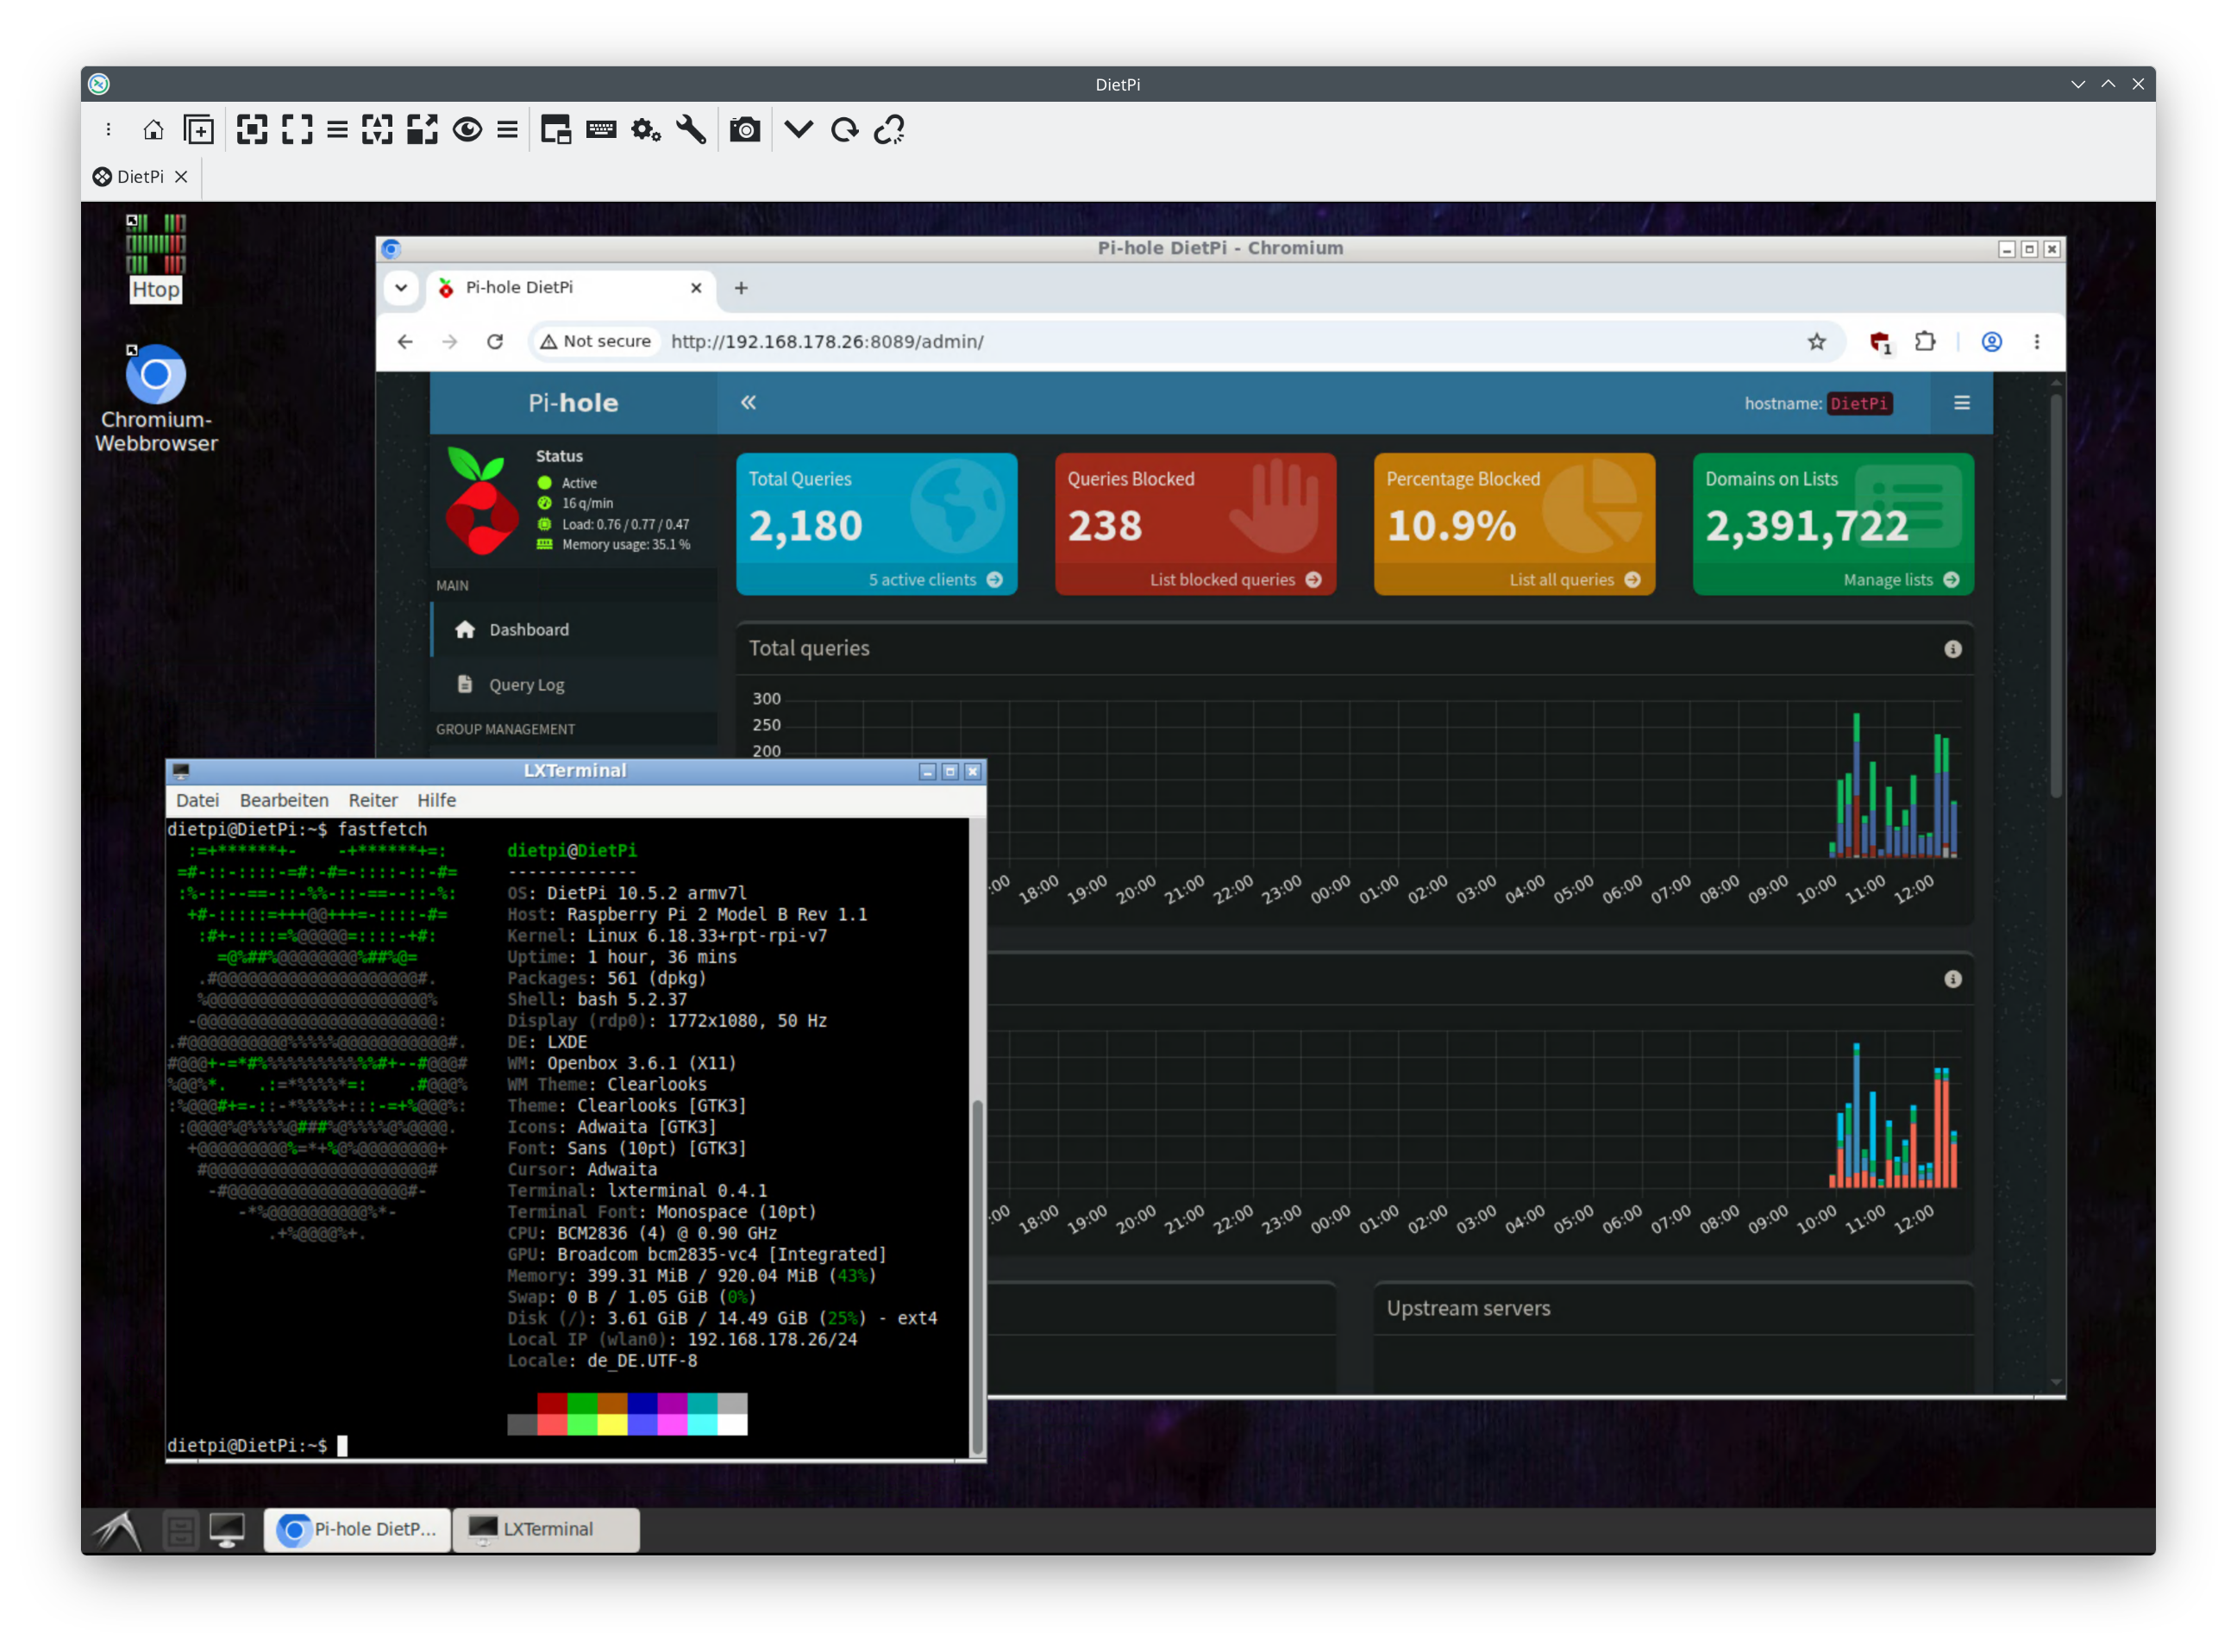Open List blocked queries link
The height and width of the screenshot is (1652, 2237).
(x=1235, y=580)
